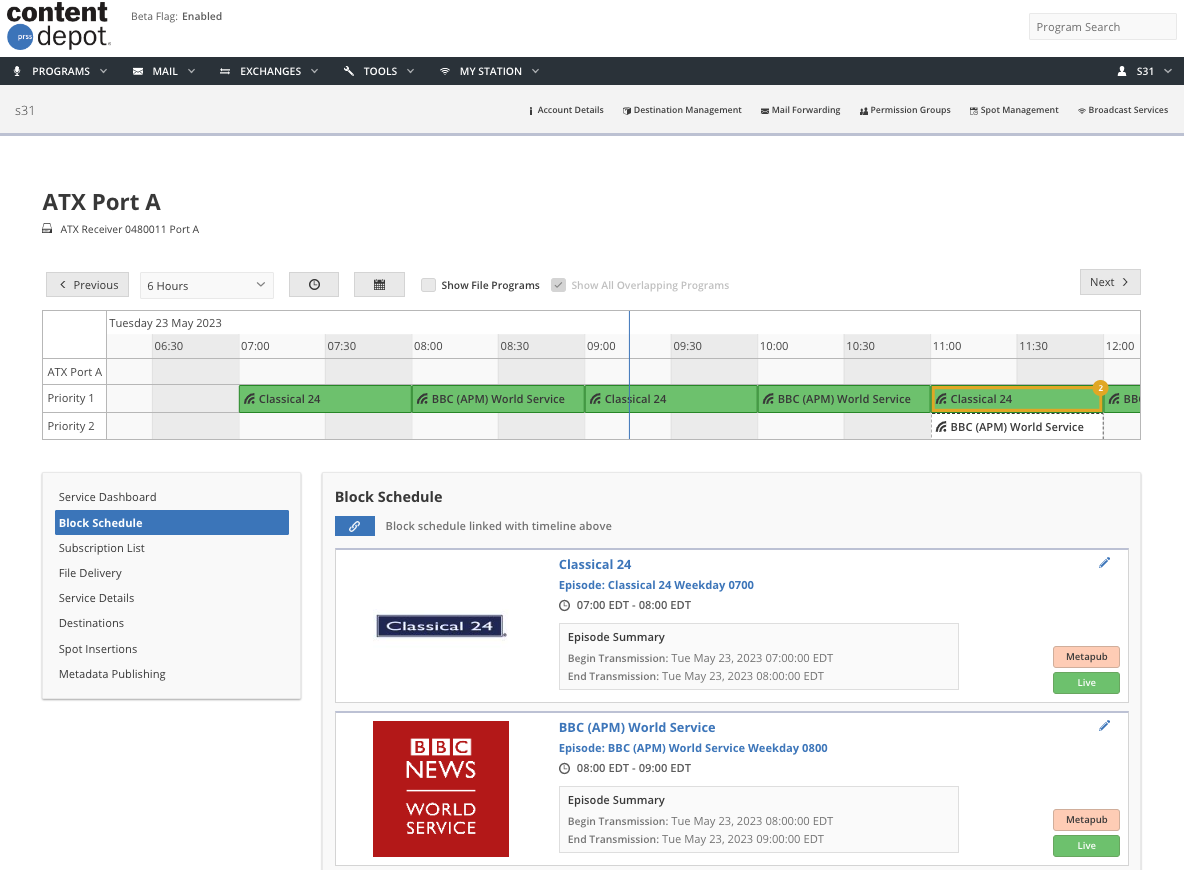
Task: Toggle Show All Overlapping Programs
Action: tap(558, 284)
